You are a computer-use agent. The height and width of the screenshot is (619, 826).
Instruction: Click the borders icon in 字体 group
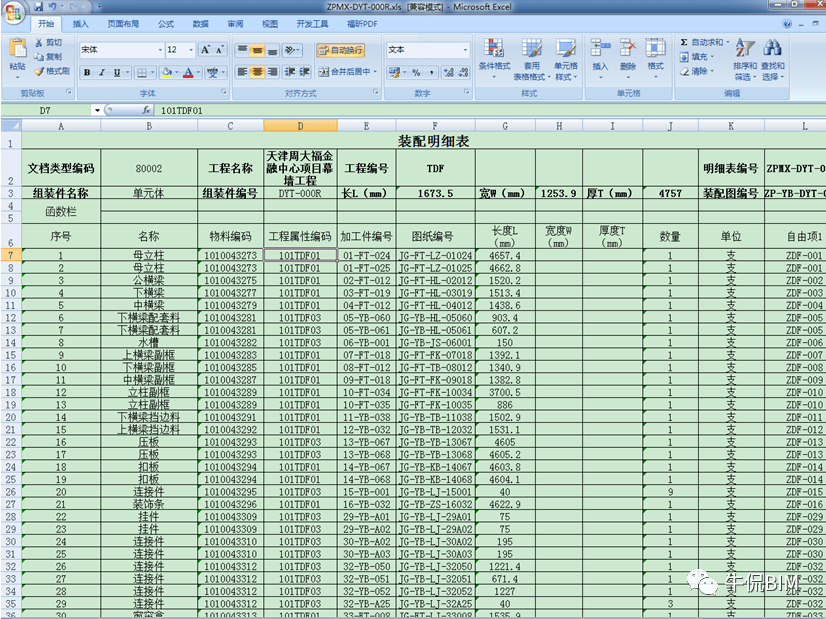click(142, 73)
